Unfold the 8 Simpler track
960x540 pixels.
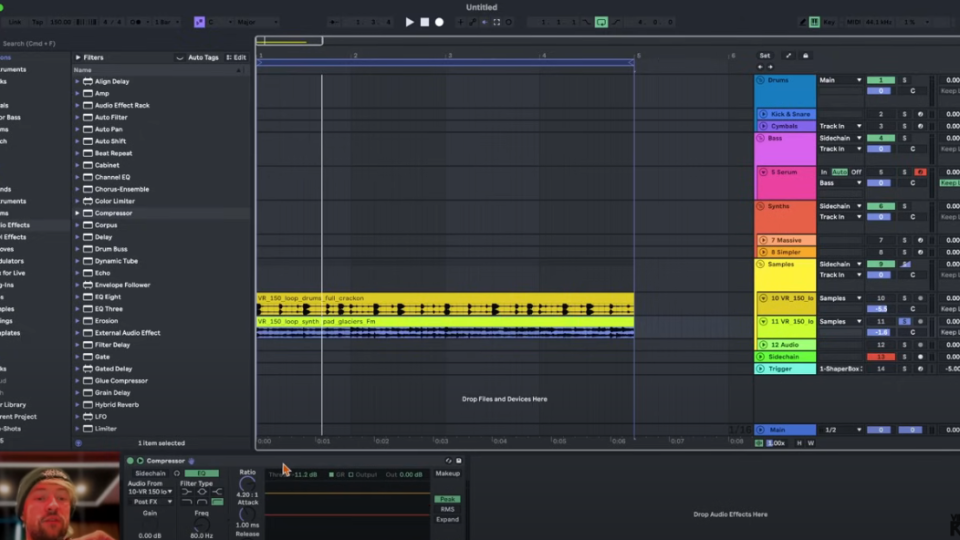763,252
